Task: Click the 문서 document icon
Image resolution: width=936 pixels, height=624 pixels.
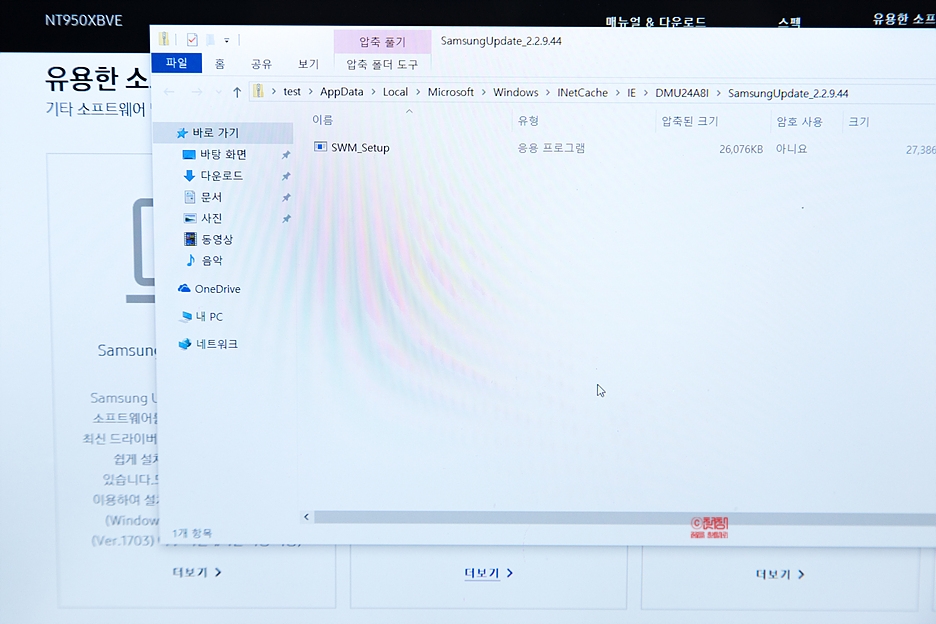Action: pos(190,196)
